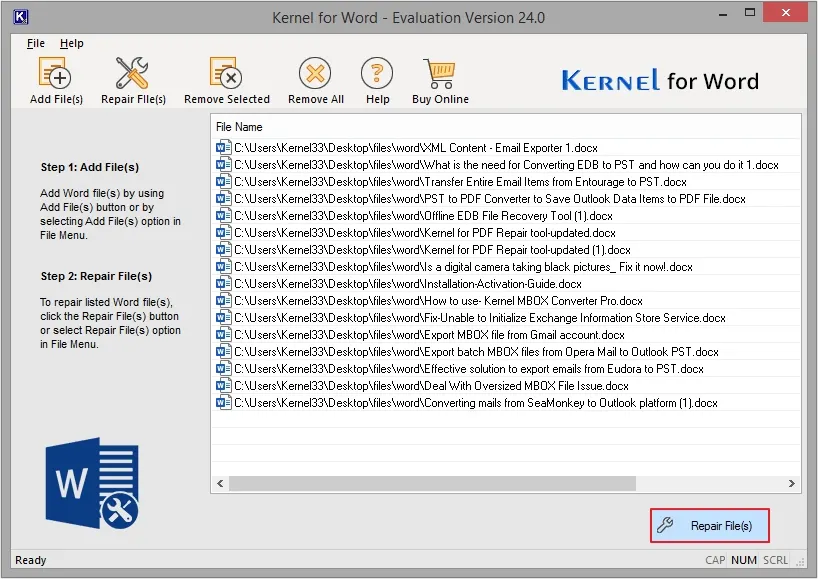
Task: Click the NUM indicator in status bar
Action: tap(743, 560)
